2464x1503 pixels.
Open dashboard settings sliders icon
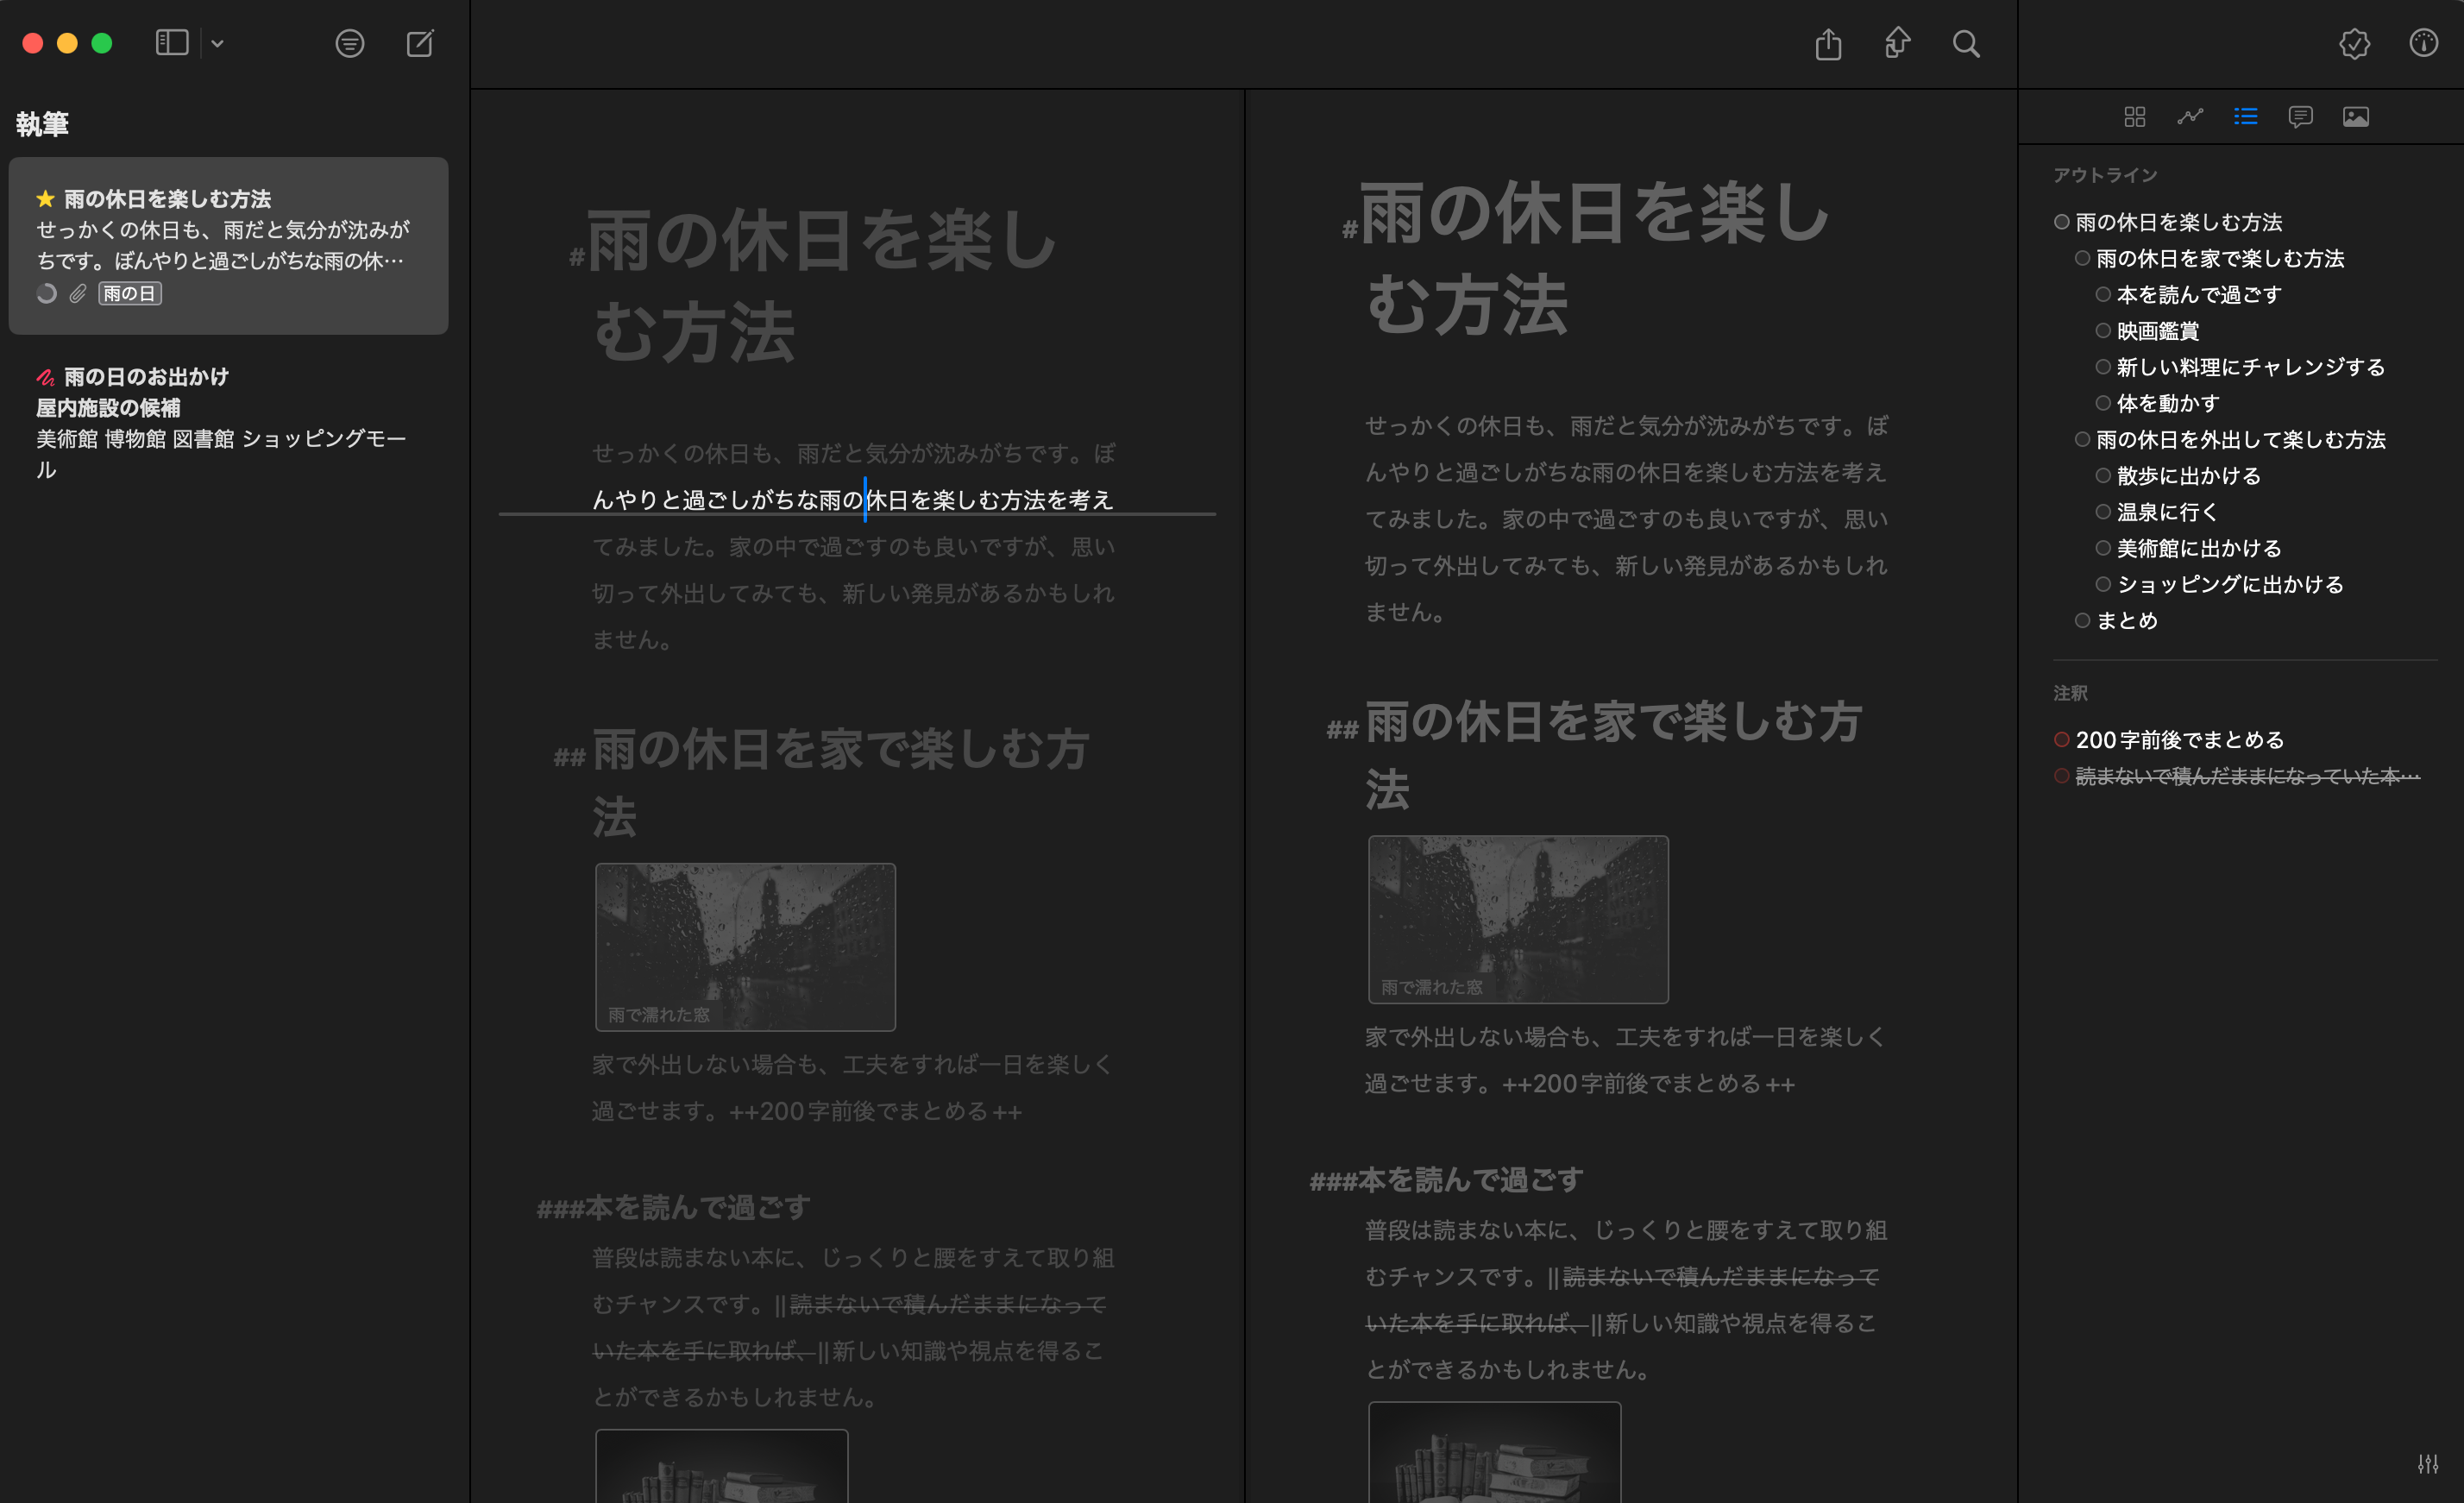[2428, 1464]
